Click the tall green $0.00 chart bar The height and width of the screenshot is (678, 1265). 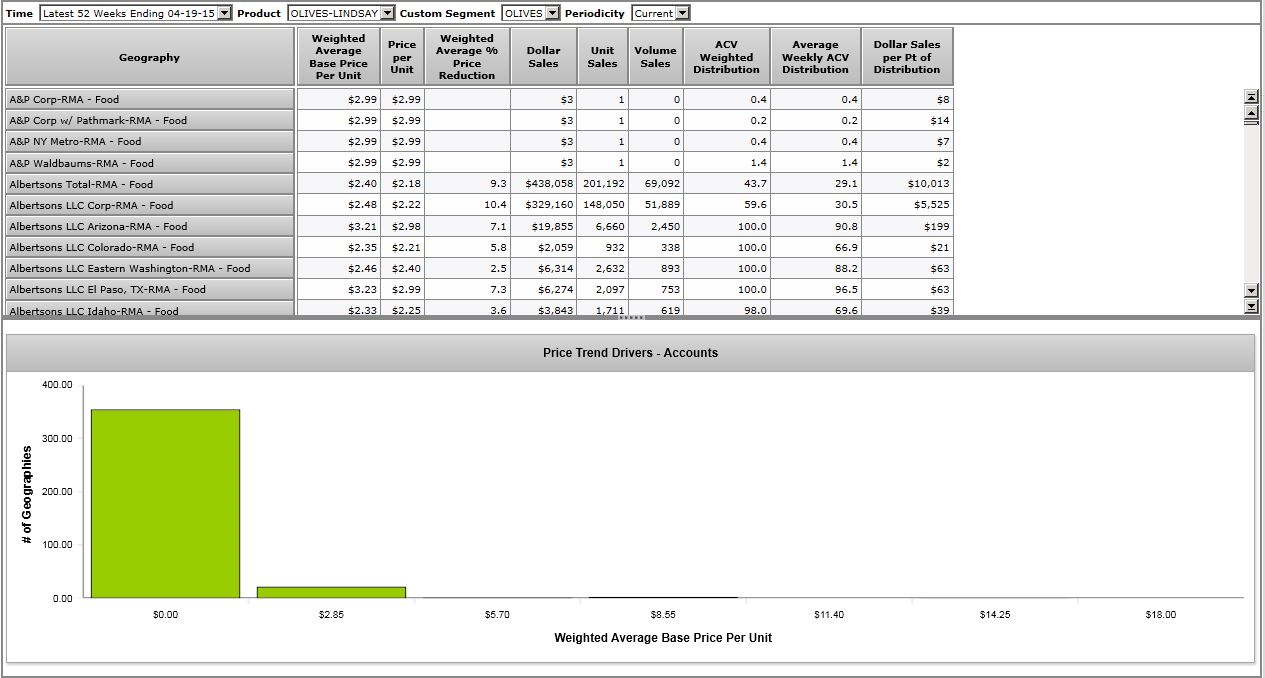tap(165, 503)
